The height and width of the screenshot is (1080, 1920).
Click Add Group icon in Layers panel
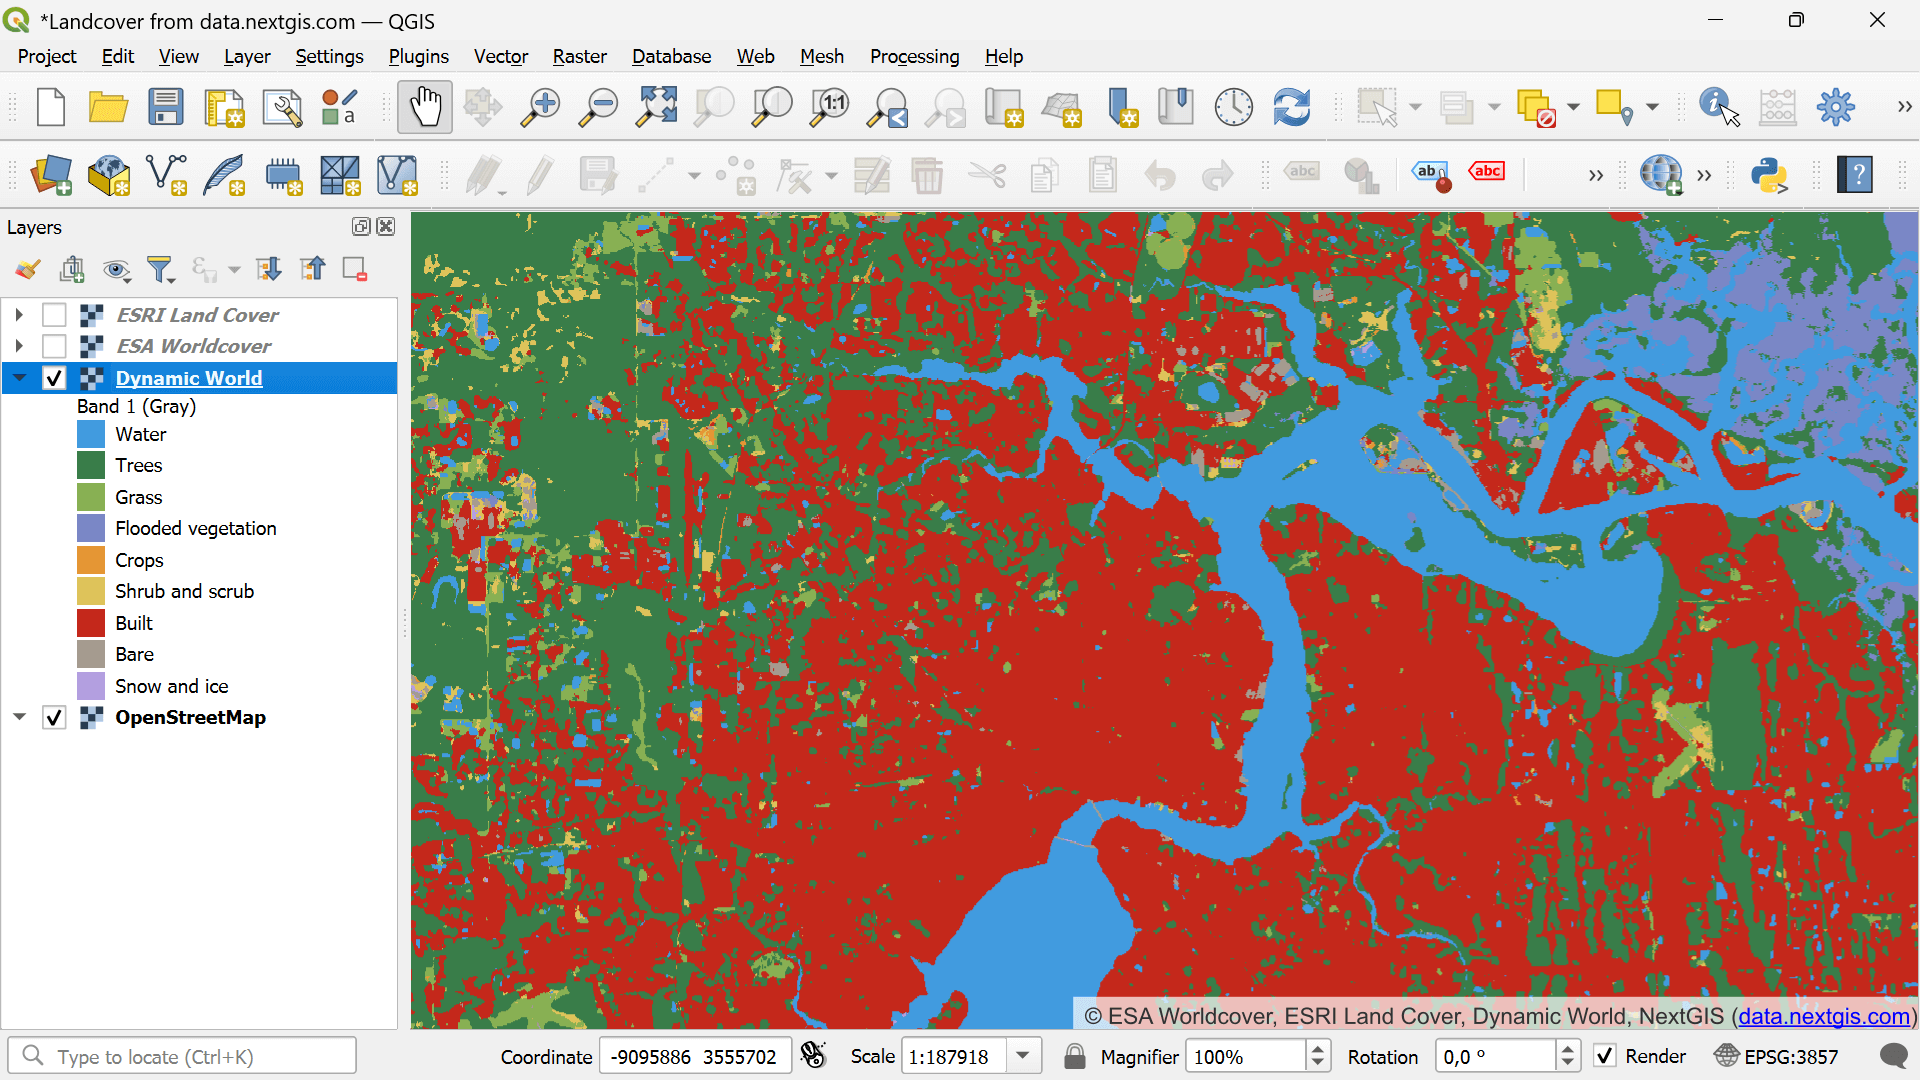click(x=72, y=269)
